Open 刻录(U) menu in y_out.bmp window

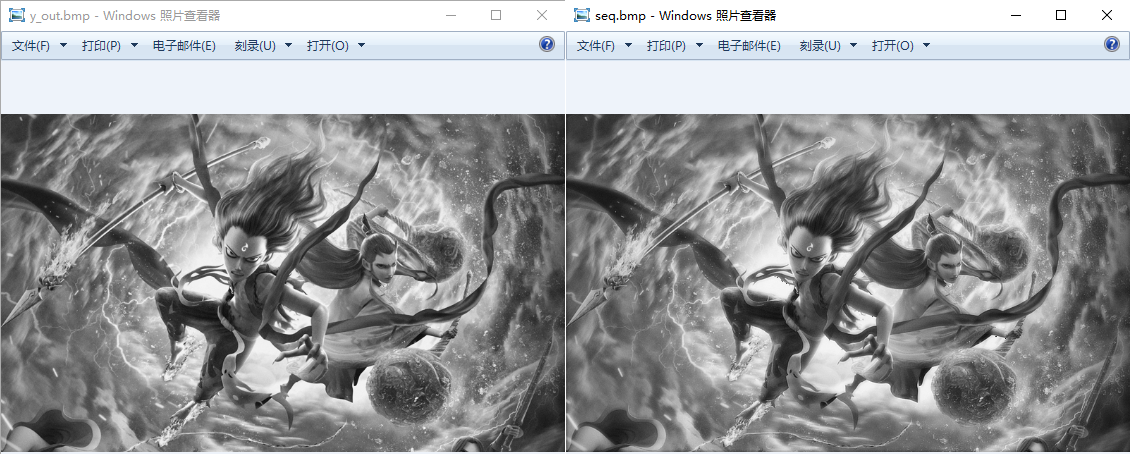point(255,45)
